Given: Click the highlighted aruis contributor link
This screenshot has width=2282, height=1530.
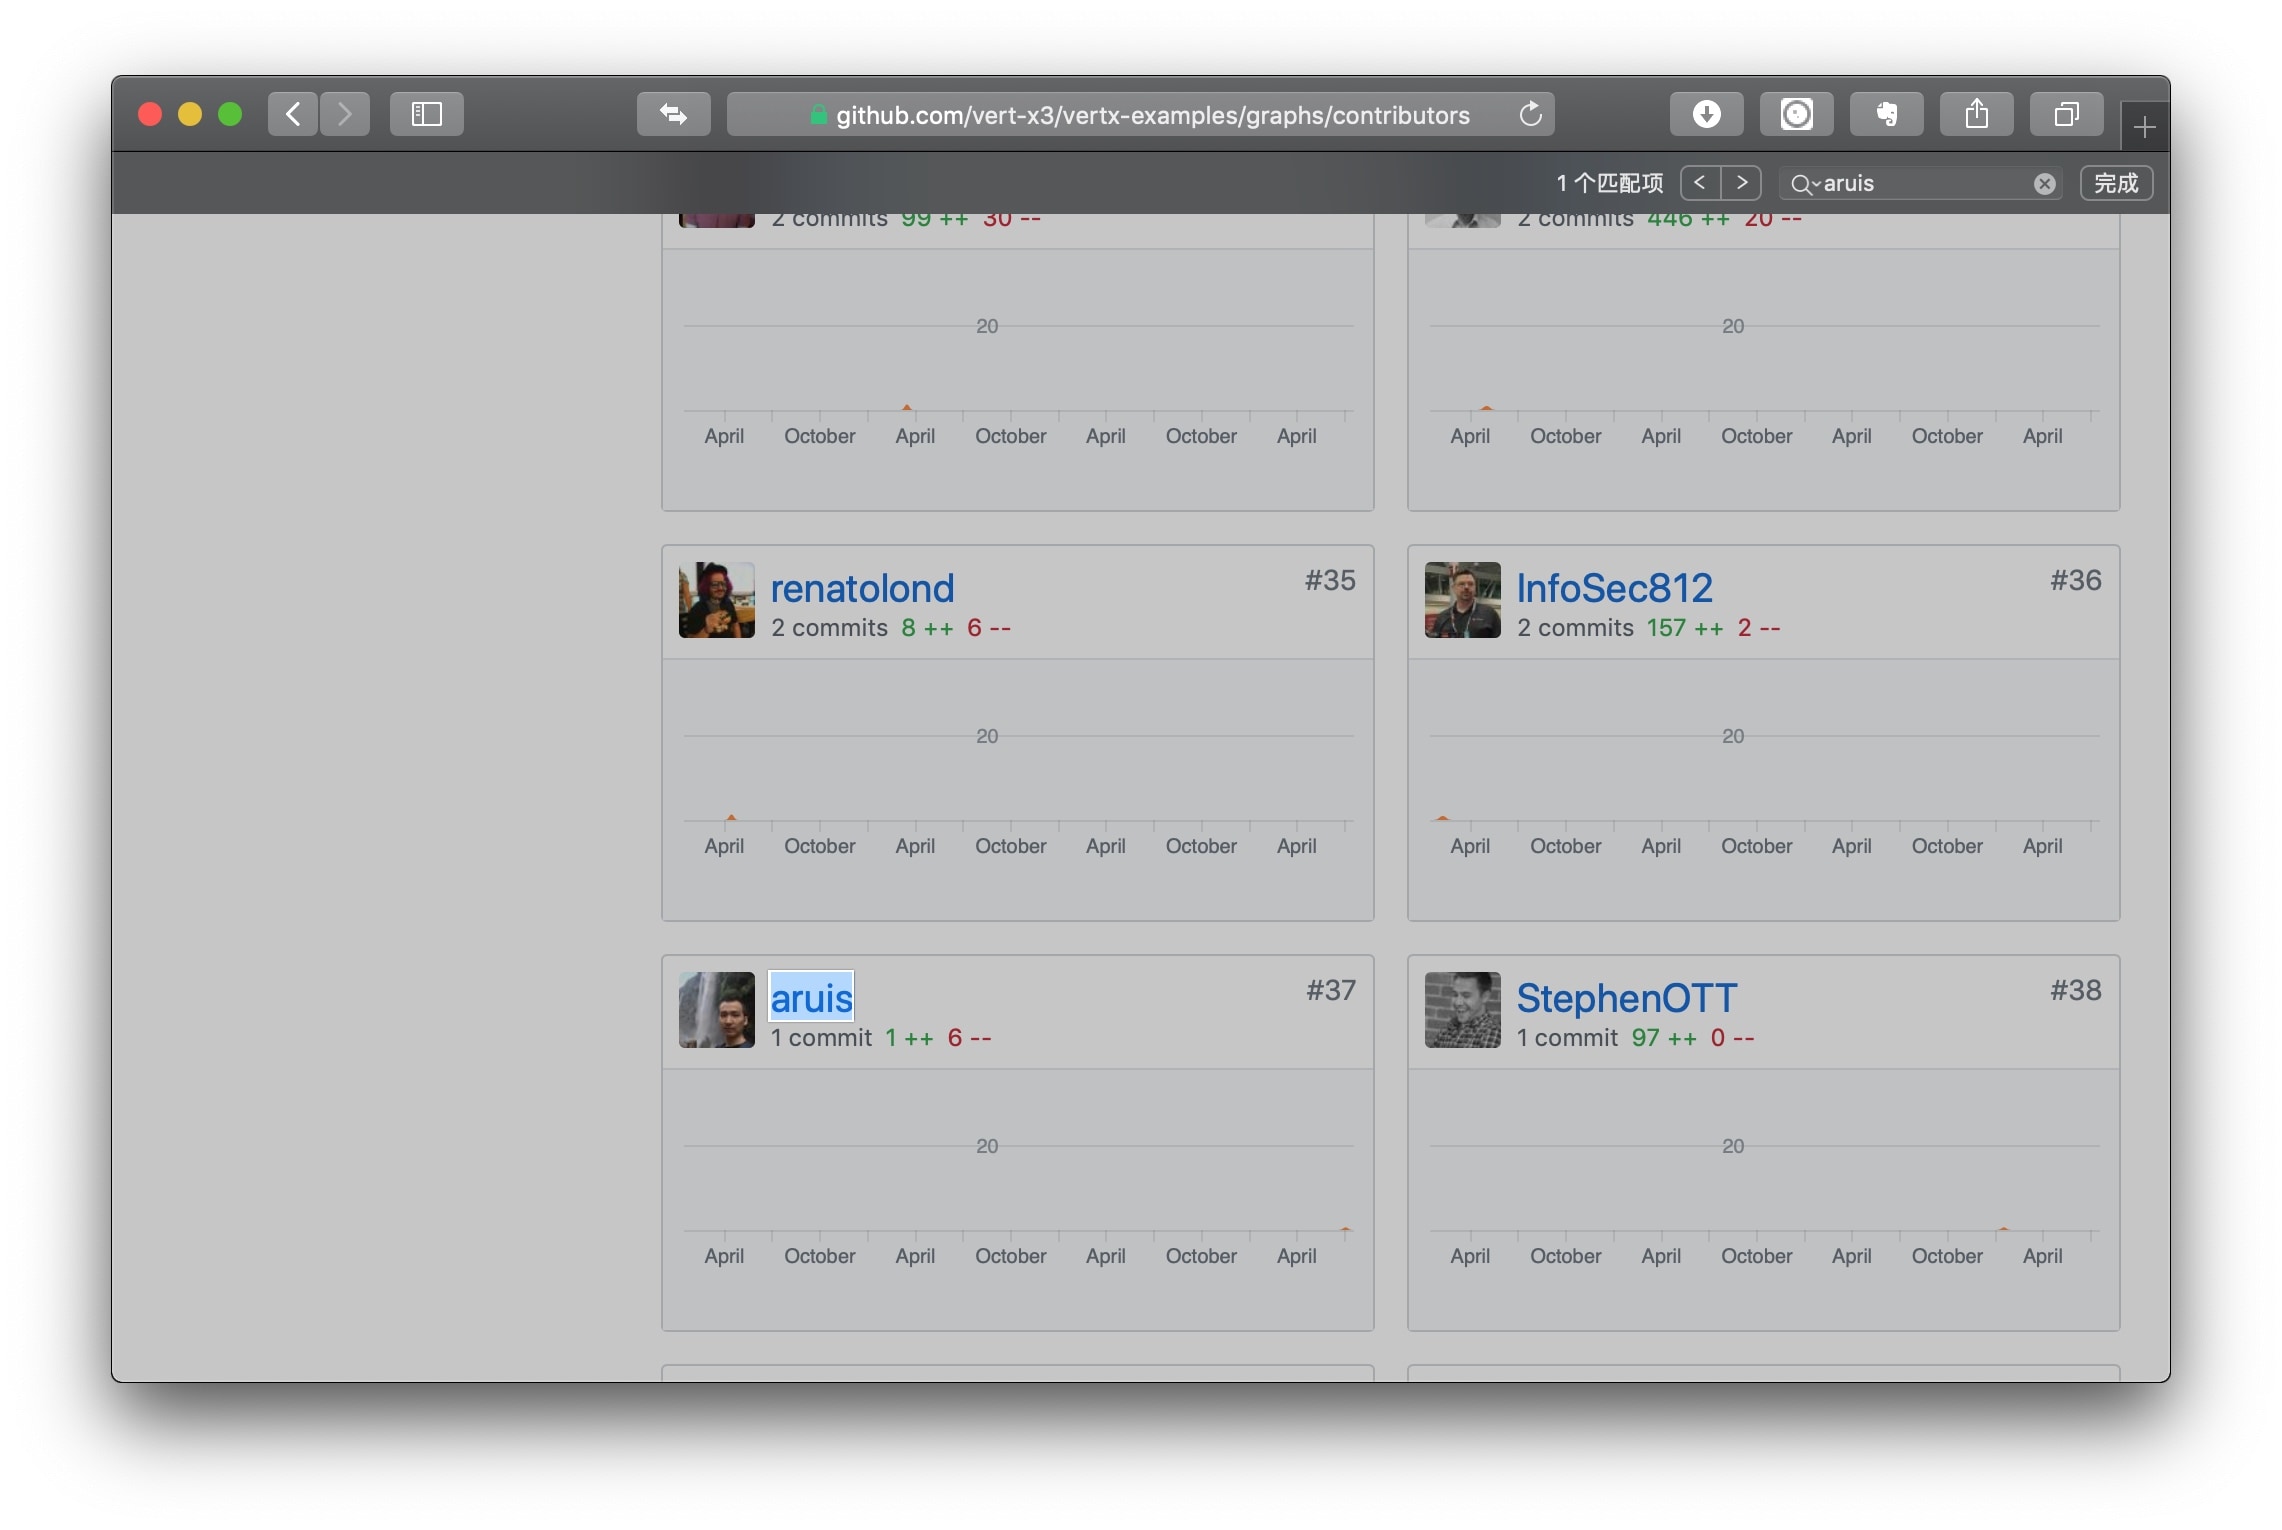Looking at the screenshot, I should (811, 998).
